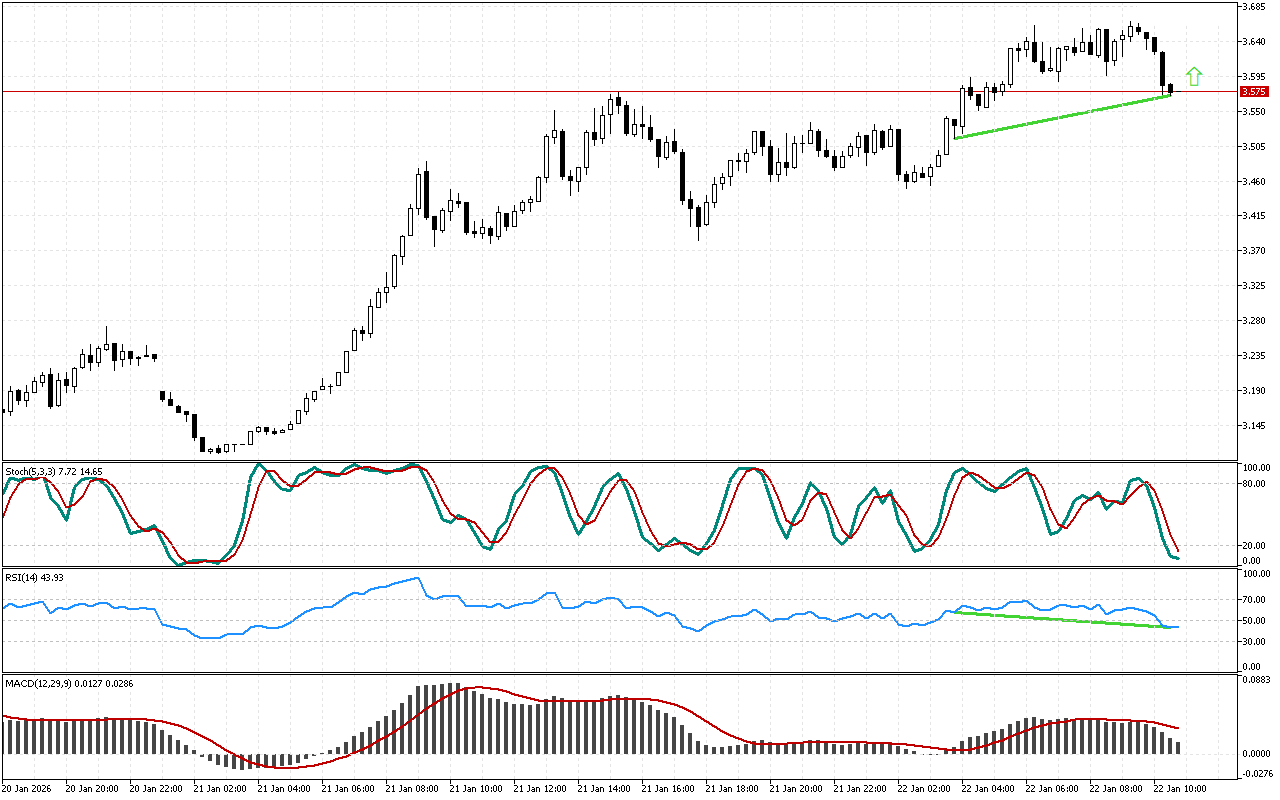Screen dimensions: 1280x800
Task: Click the latest candlestick on the chart
Action: click(x=1170, y=90)
